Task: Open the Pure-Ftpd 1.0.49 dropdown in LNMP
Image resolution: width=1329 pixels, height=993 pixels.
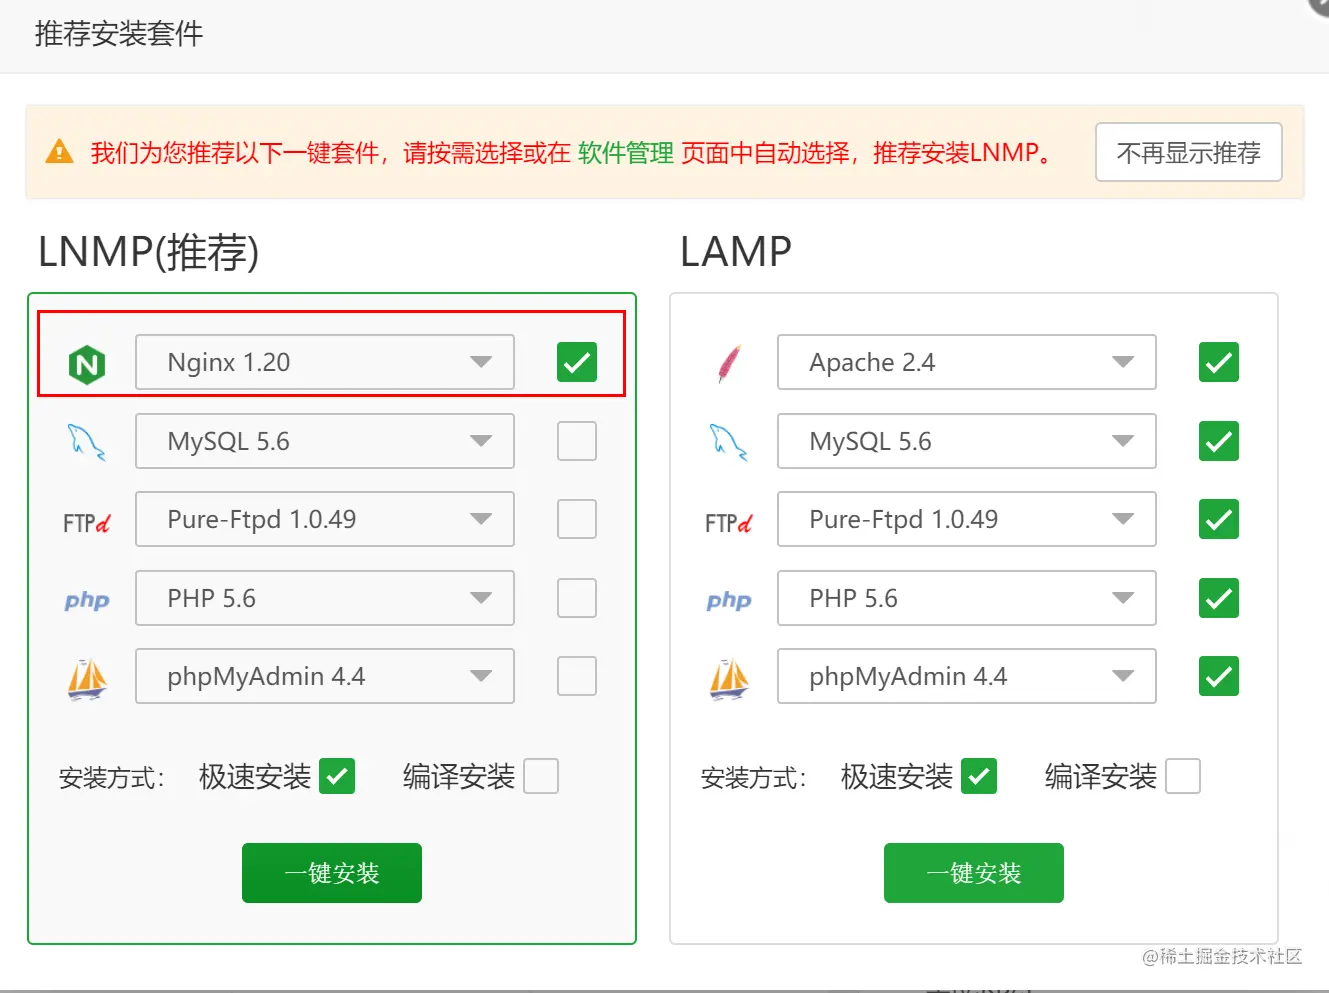Action: pos(325,519)
